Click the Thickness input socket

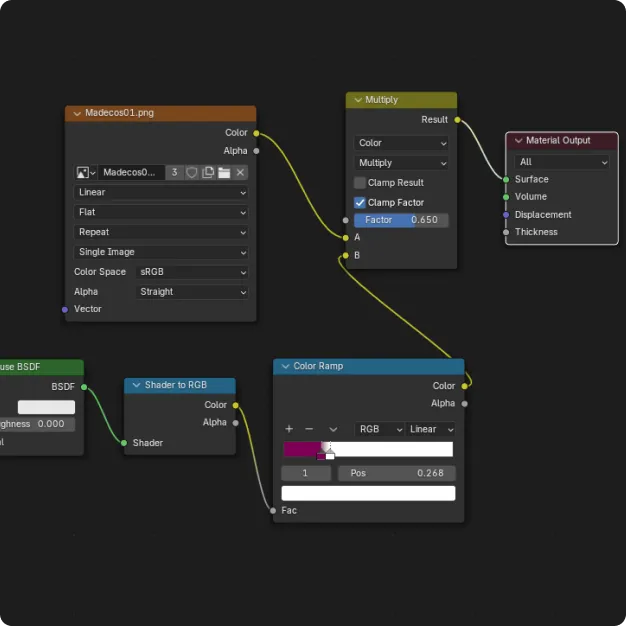(x=506, y=232)
